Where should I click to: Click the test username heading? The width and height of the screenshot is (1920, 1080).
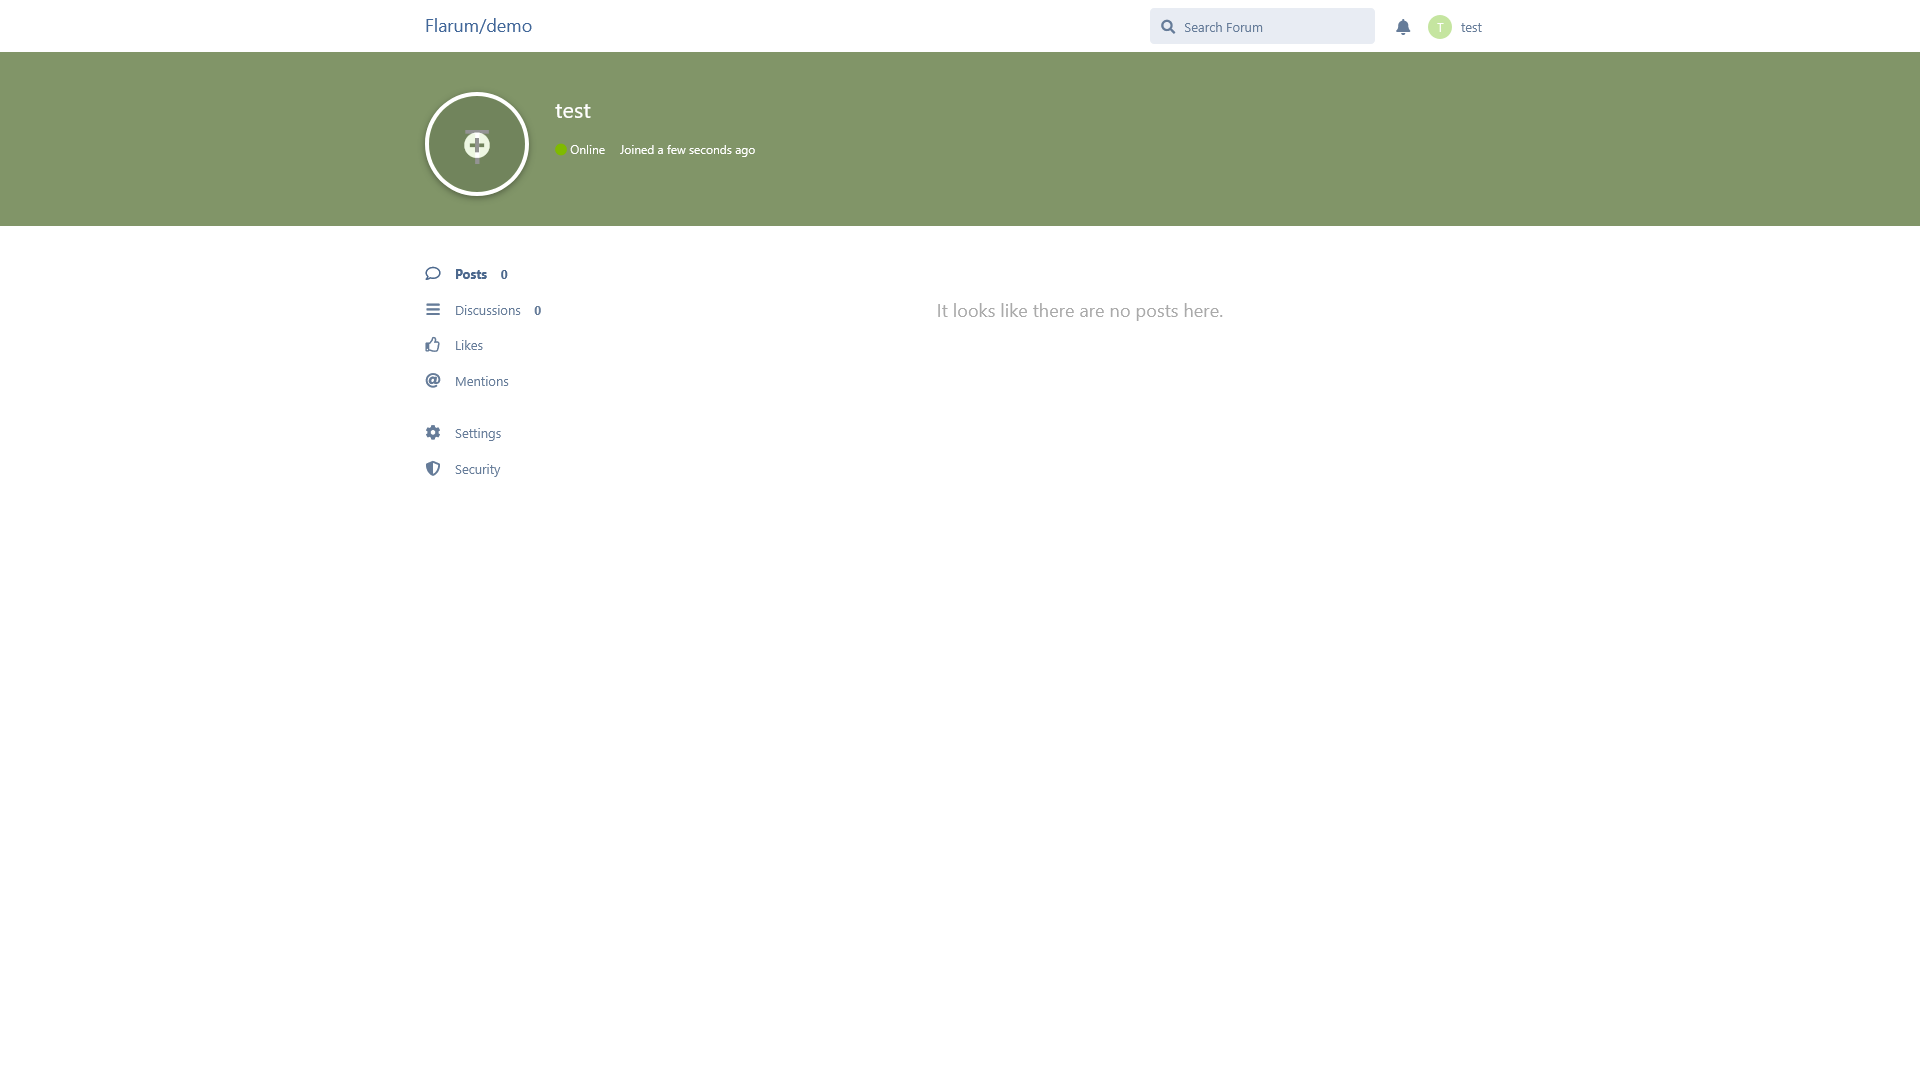(573, 110)
